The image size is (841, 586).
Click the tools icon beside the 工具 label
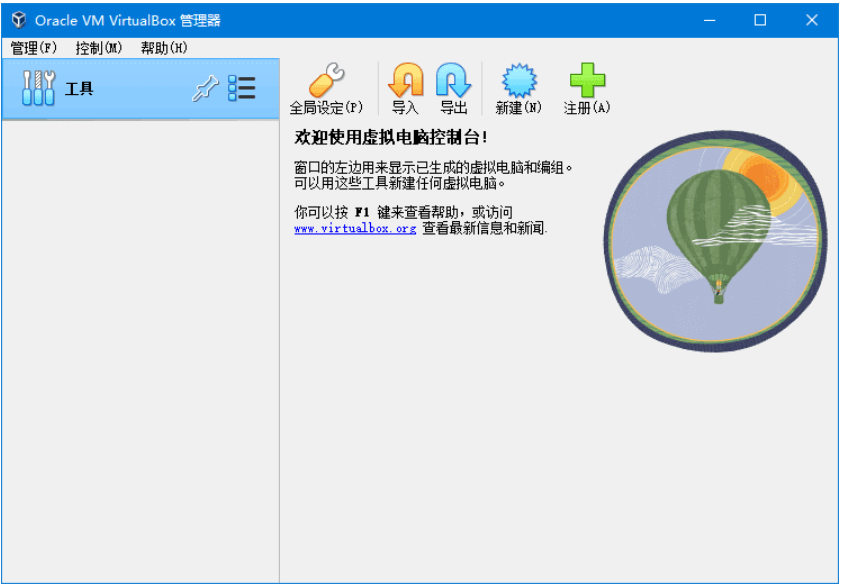tap(37, 88)
